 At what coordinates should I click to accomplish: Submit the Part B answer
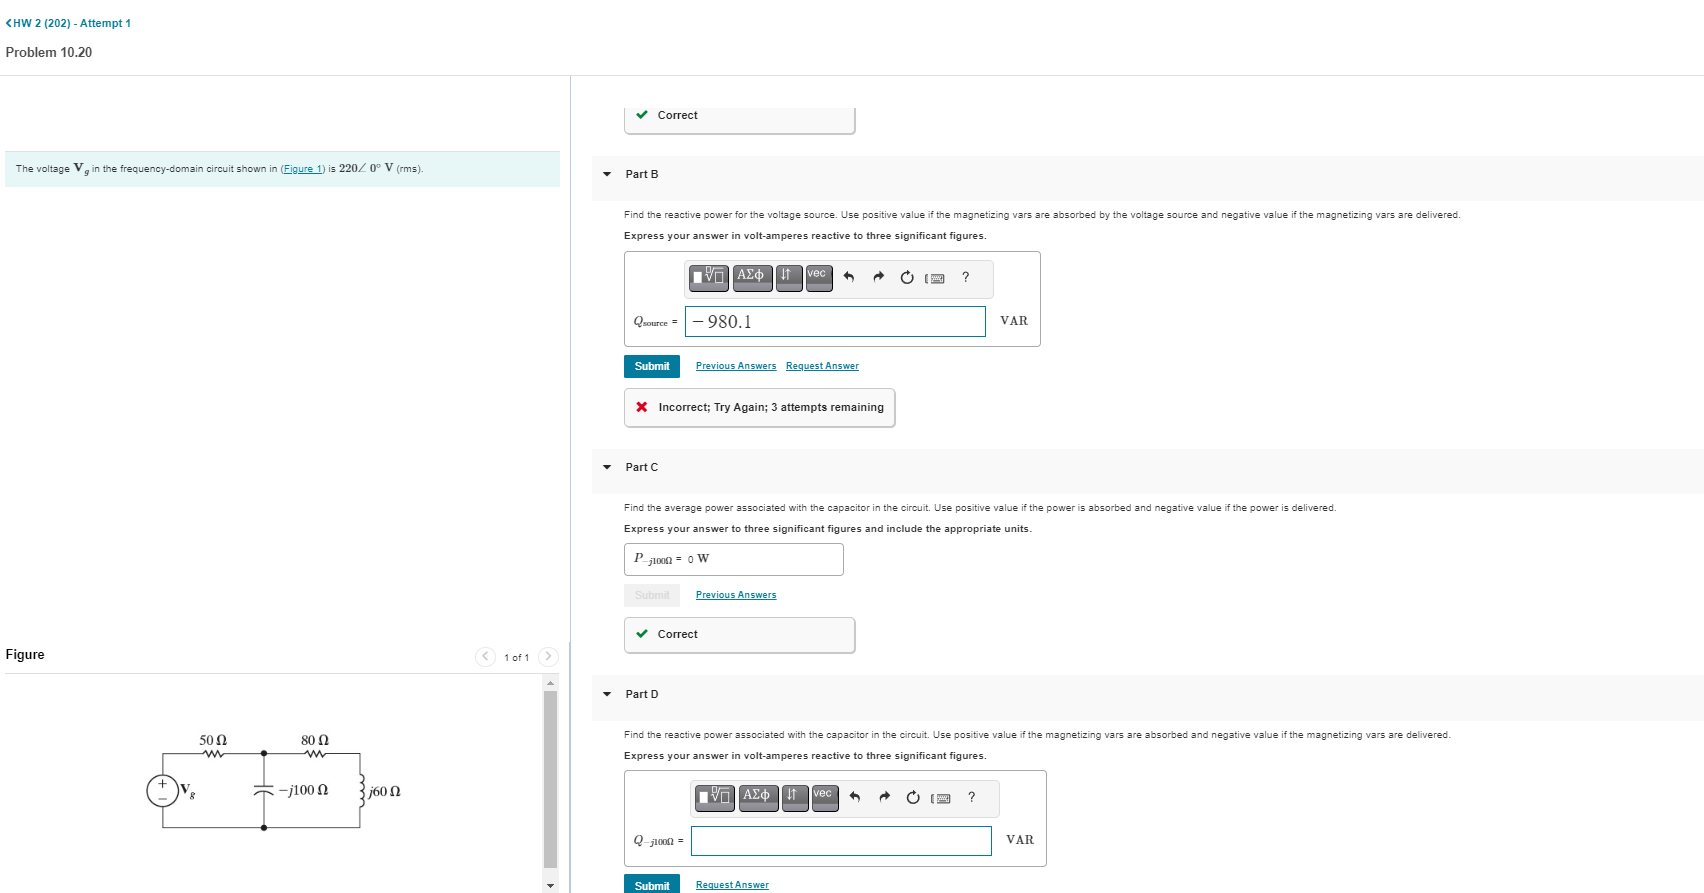click(x=652, y=366)
